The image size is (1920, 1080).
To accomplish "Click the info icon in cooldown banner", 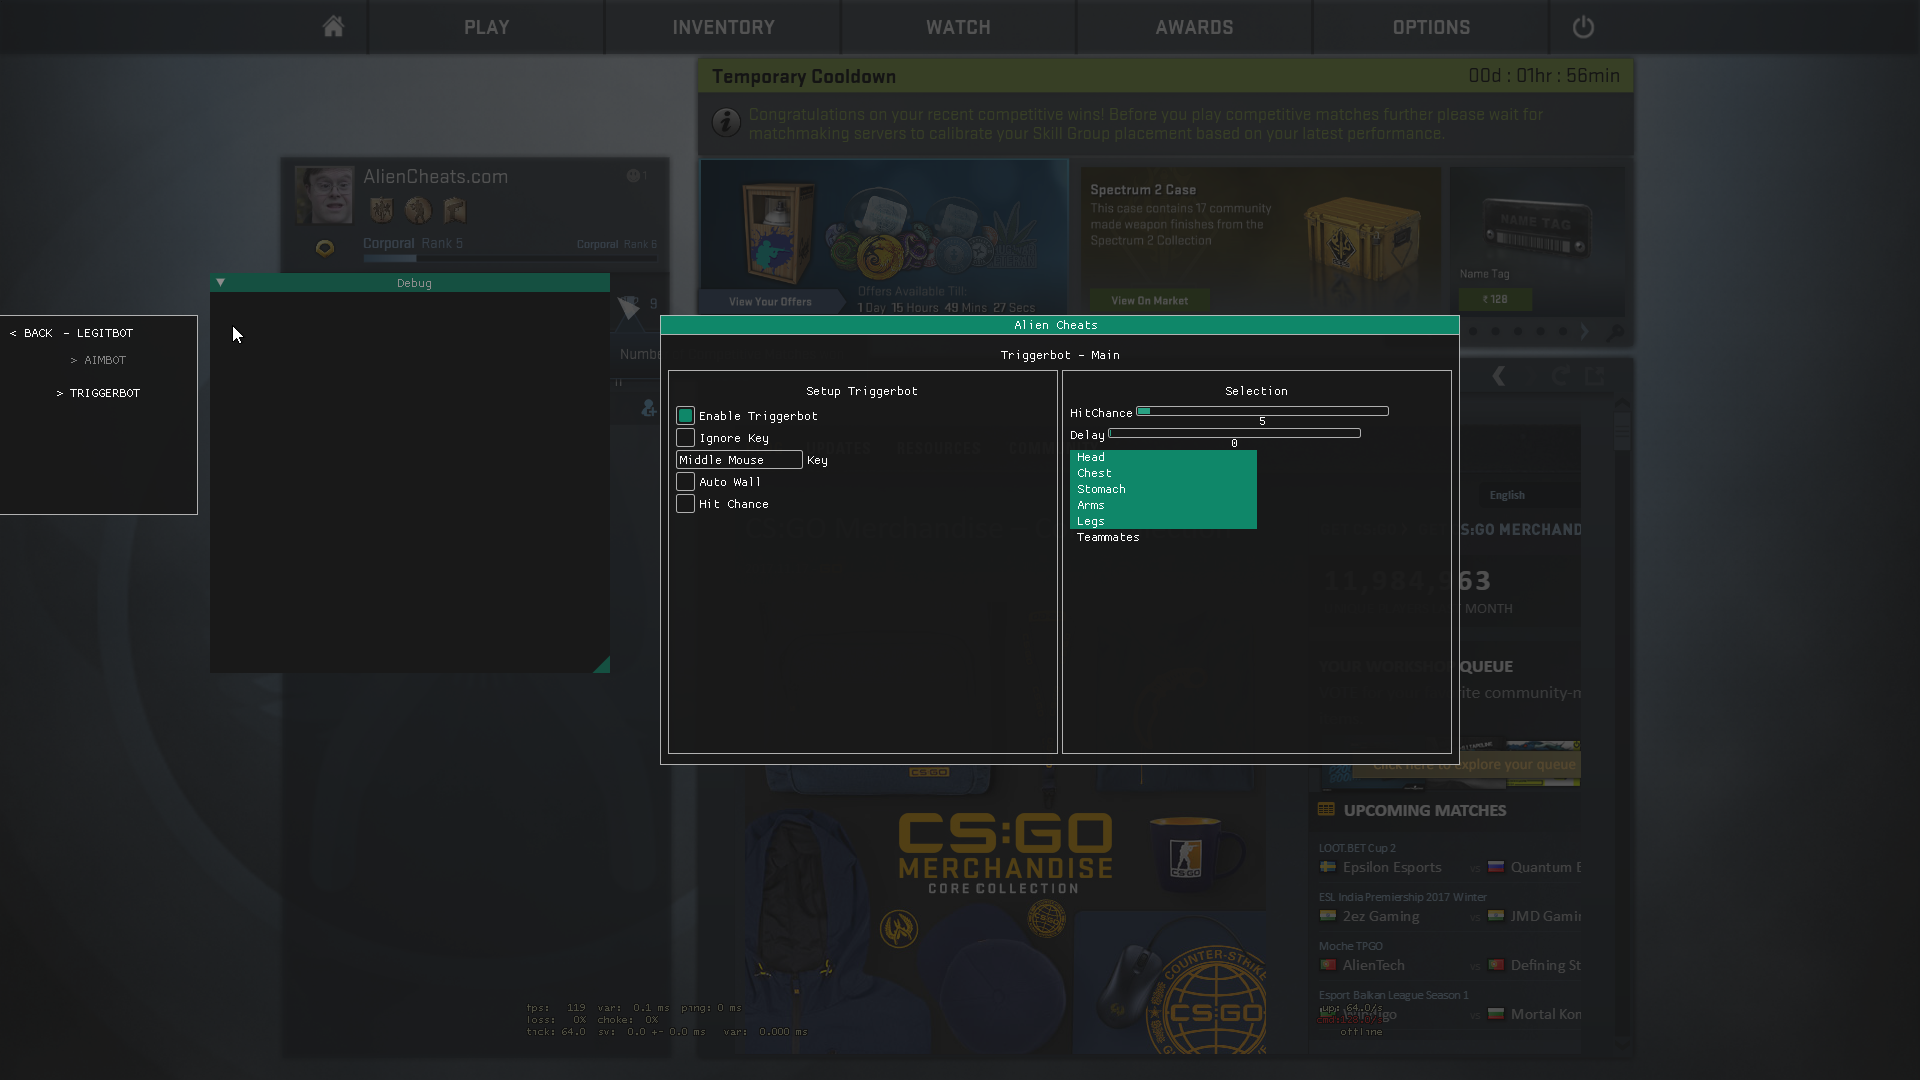I will 726,123.
